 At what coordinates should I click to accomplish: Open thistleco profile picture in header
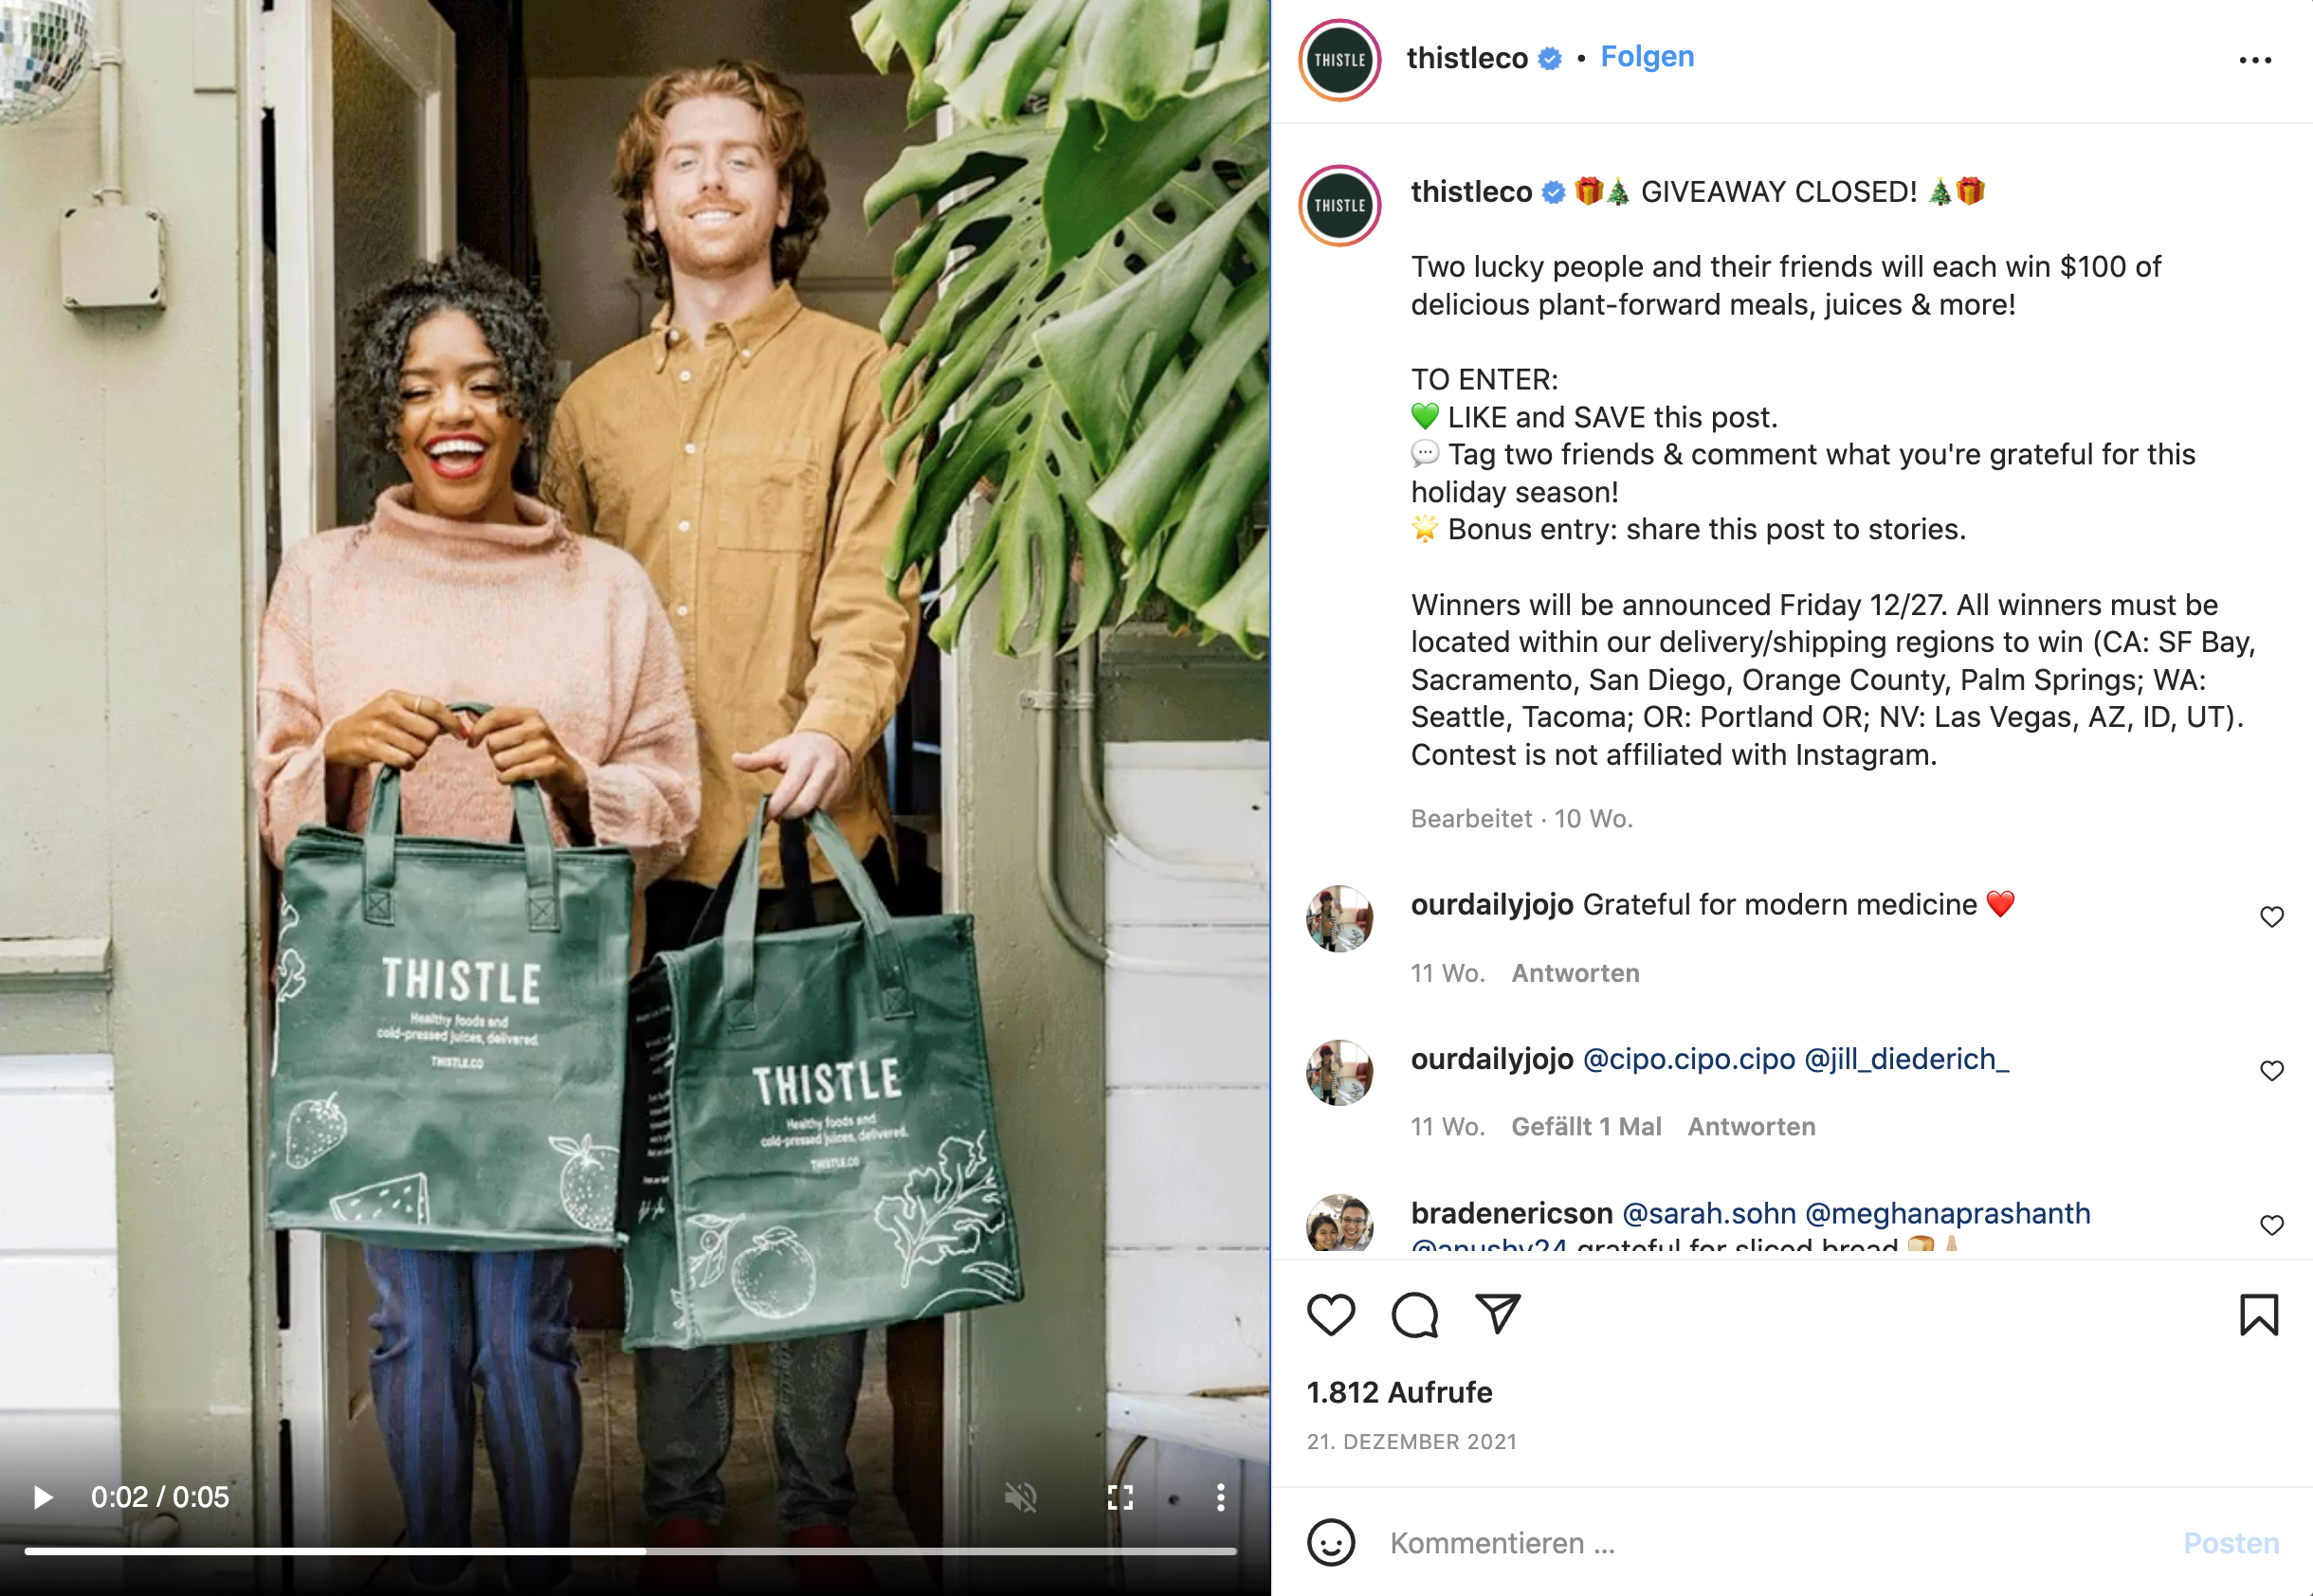click(x=1340, y=60)
